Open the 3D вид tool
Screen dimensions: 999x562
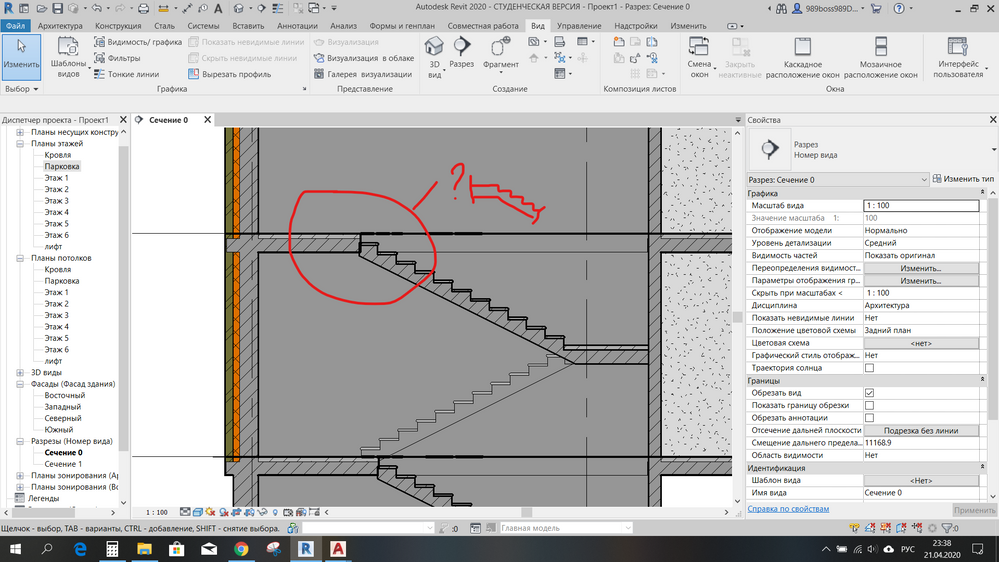click(434, 57)
